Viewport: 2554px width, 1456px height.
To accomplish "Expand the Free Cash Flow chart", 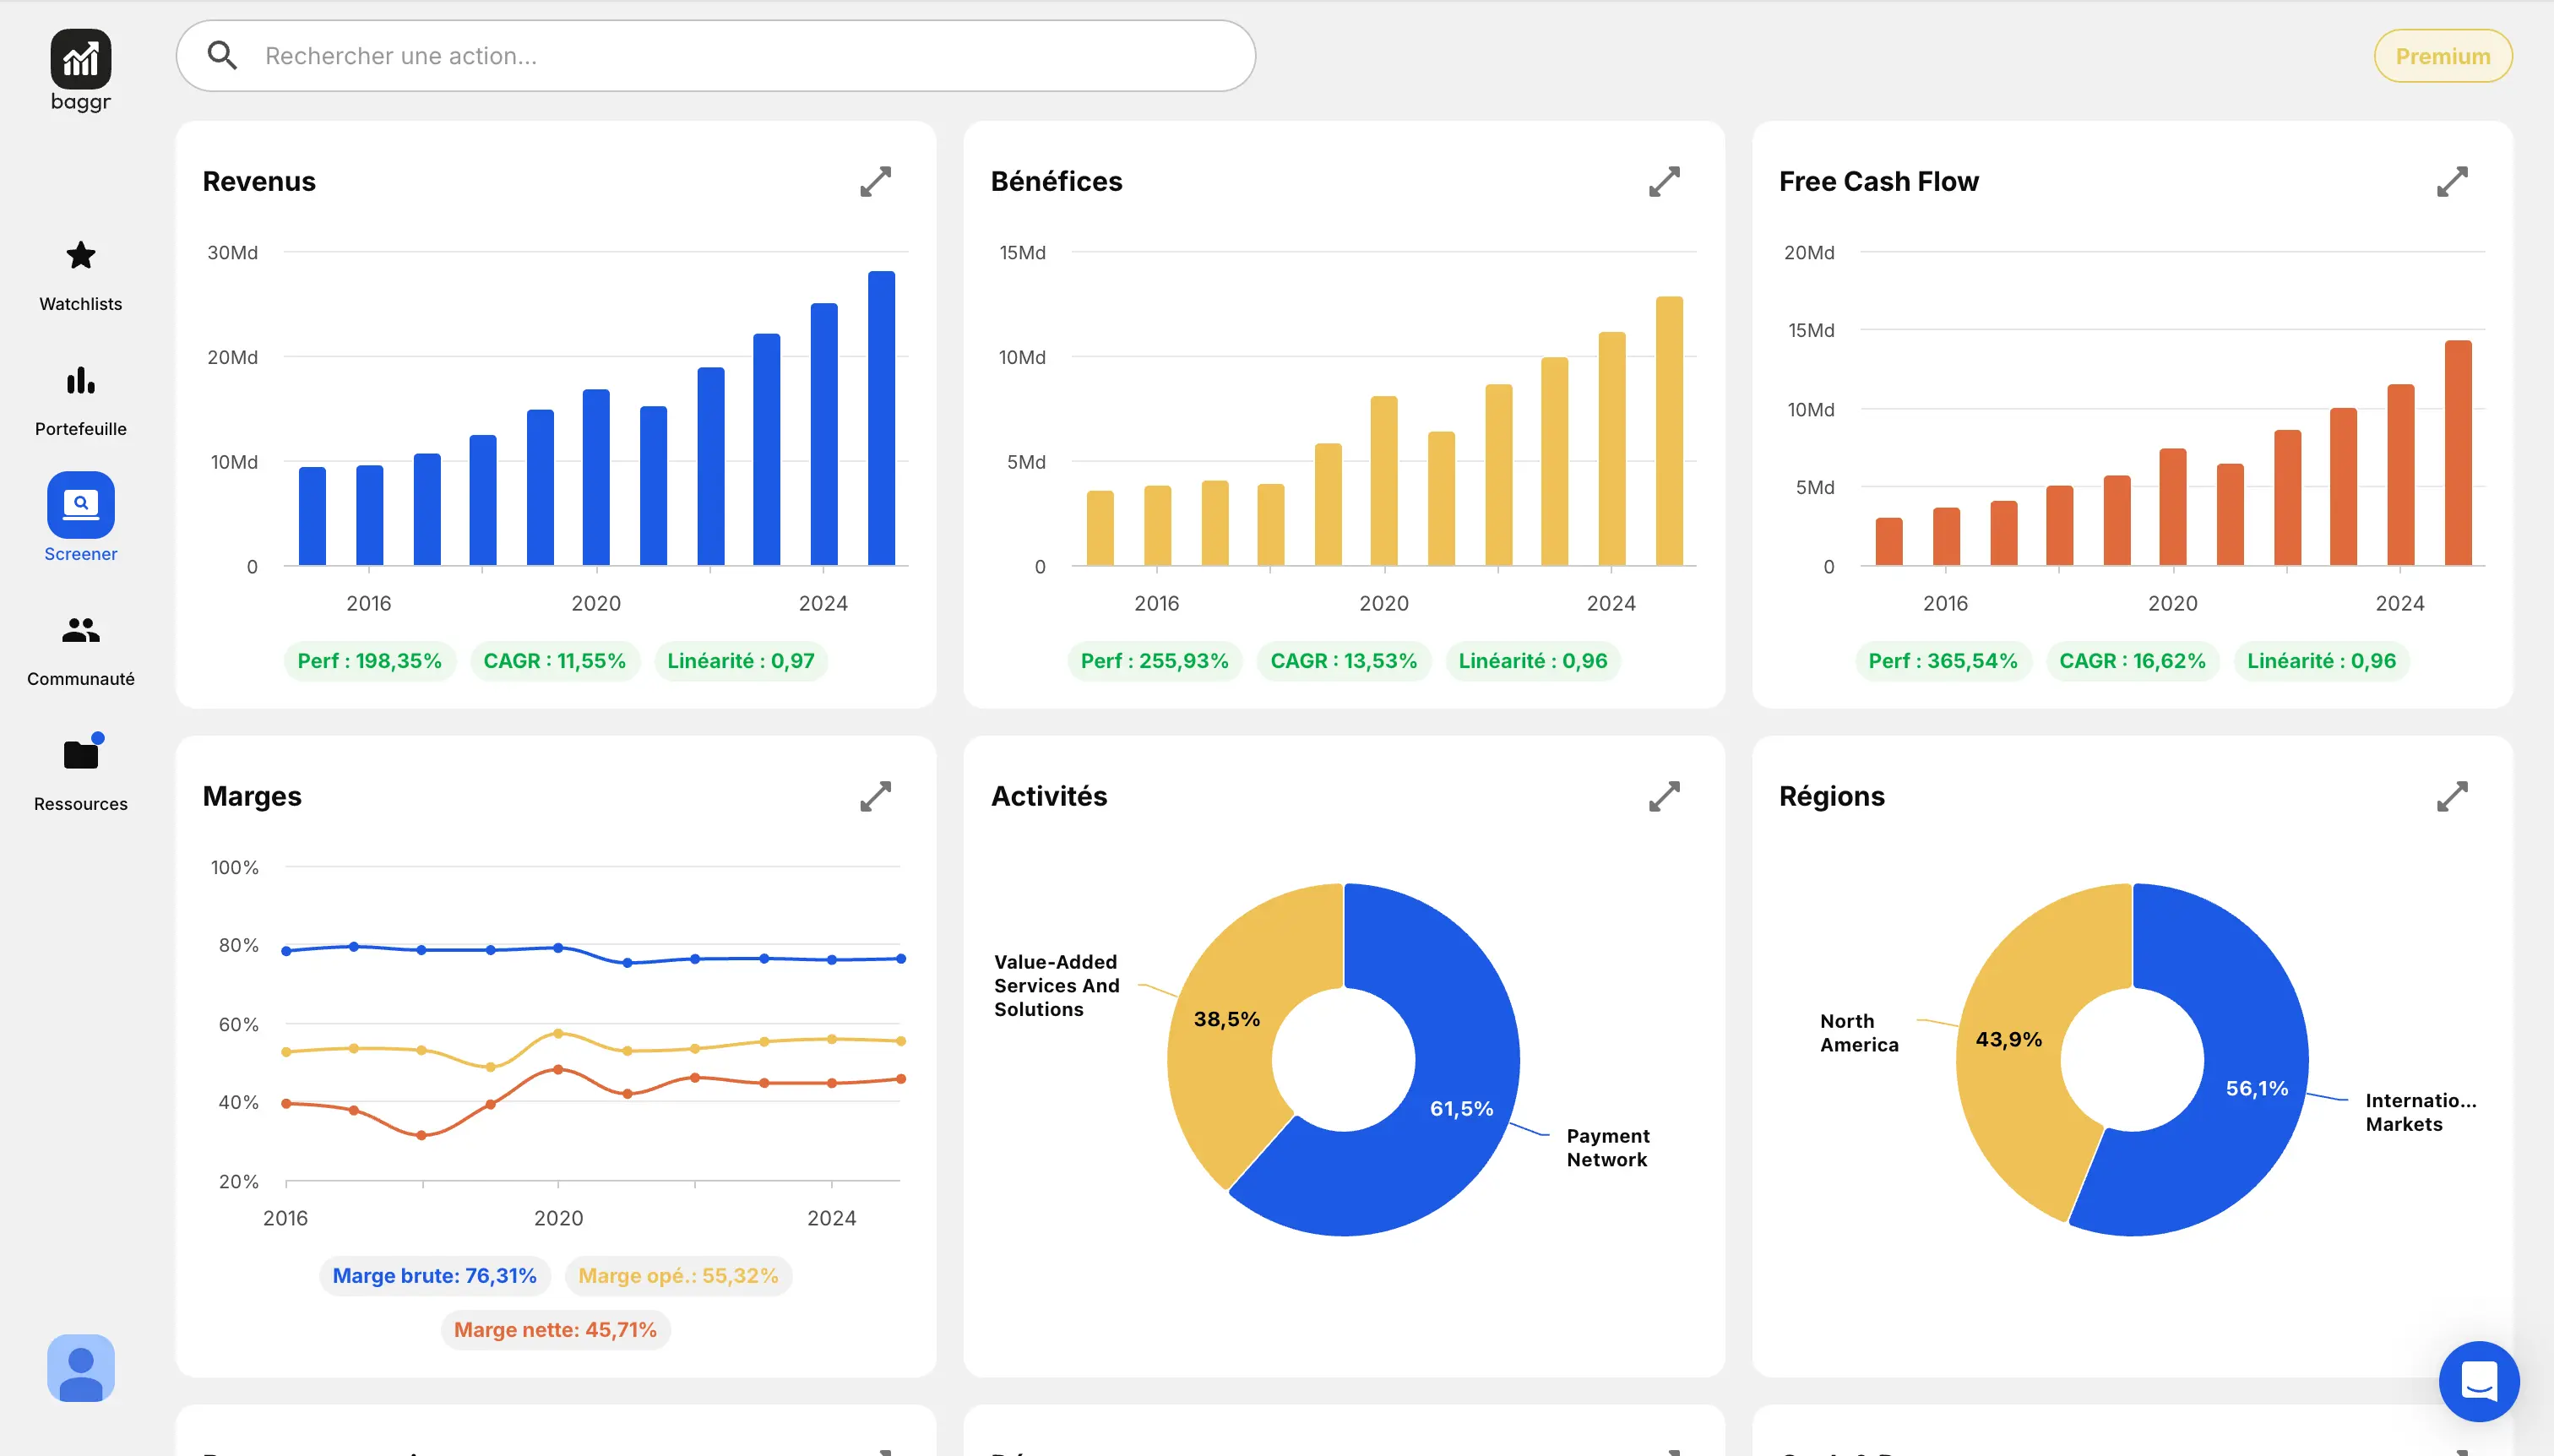I will point(2452,182).
